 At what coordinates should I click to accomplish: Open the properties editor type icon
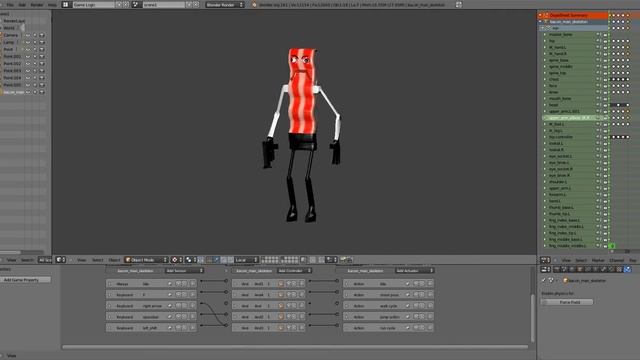[x=545, y=269]
